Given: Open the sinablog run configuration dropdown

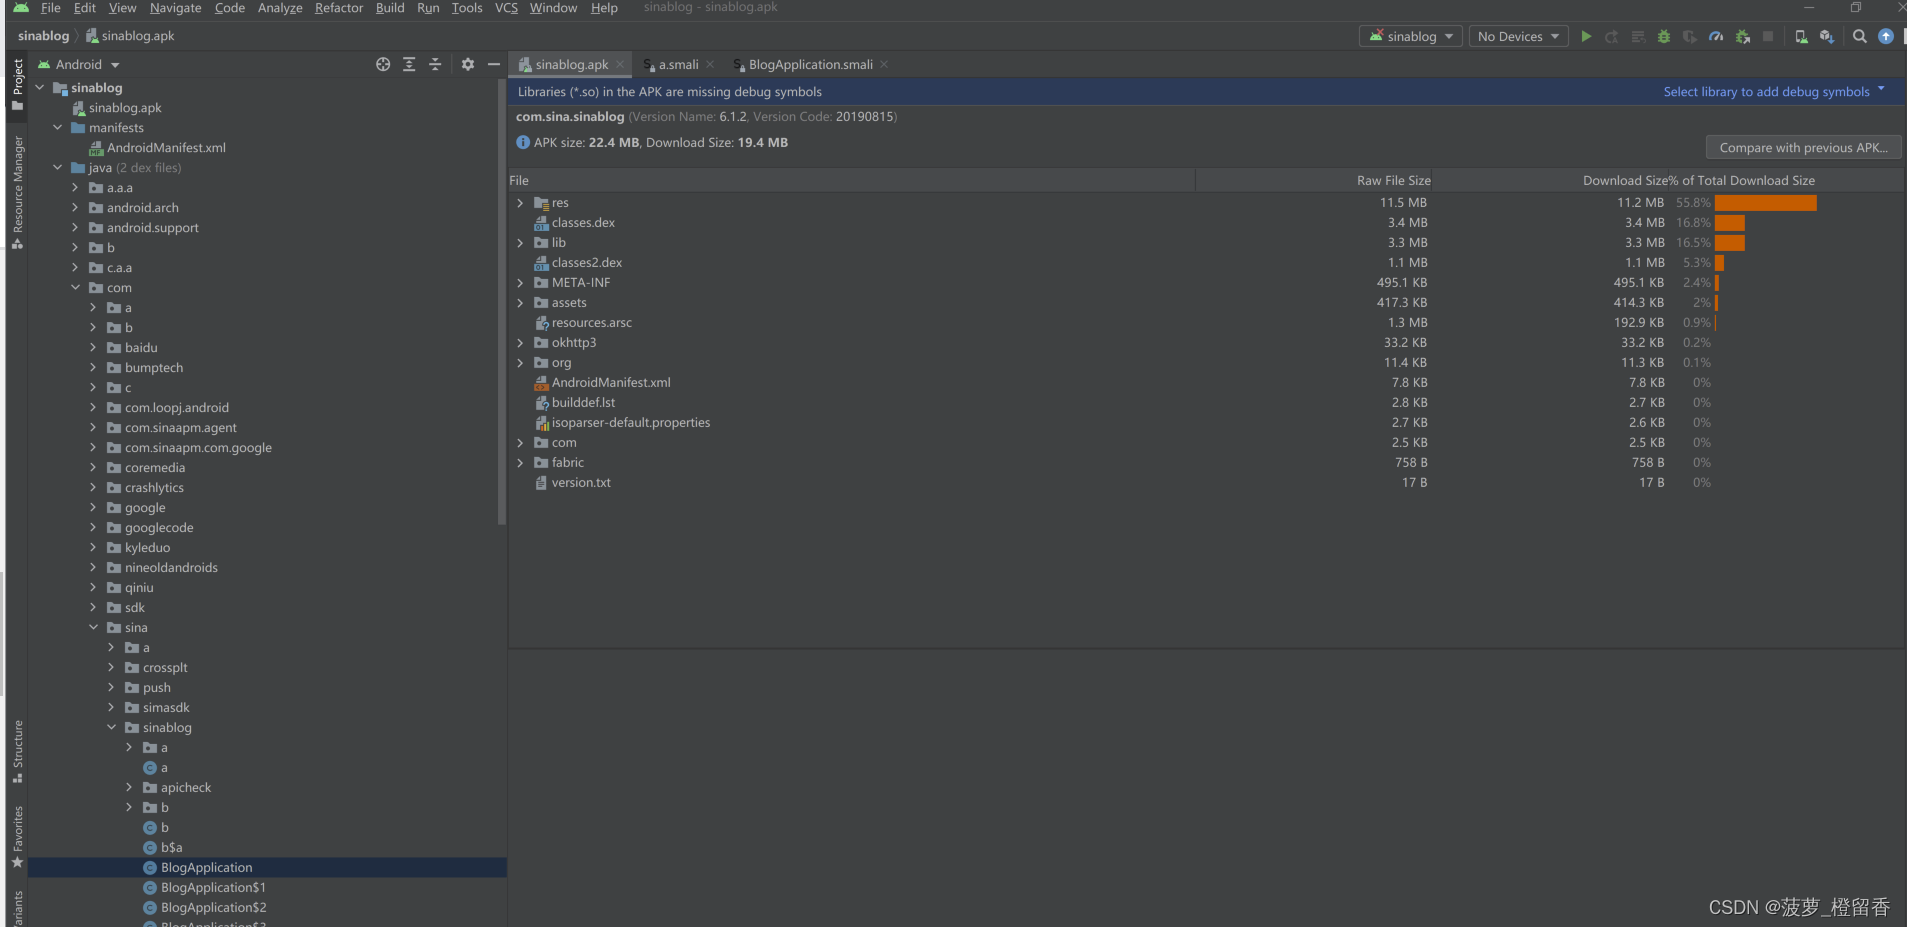Looking at the screenshot, I should pos(1411,36).
